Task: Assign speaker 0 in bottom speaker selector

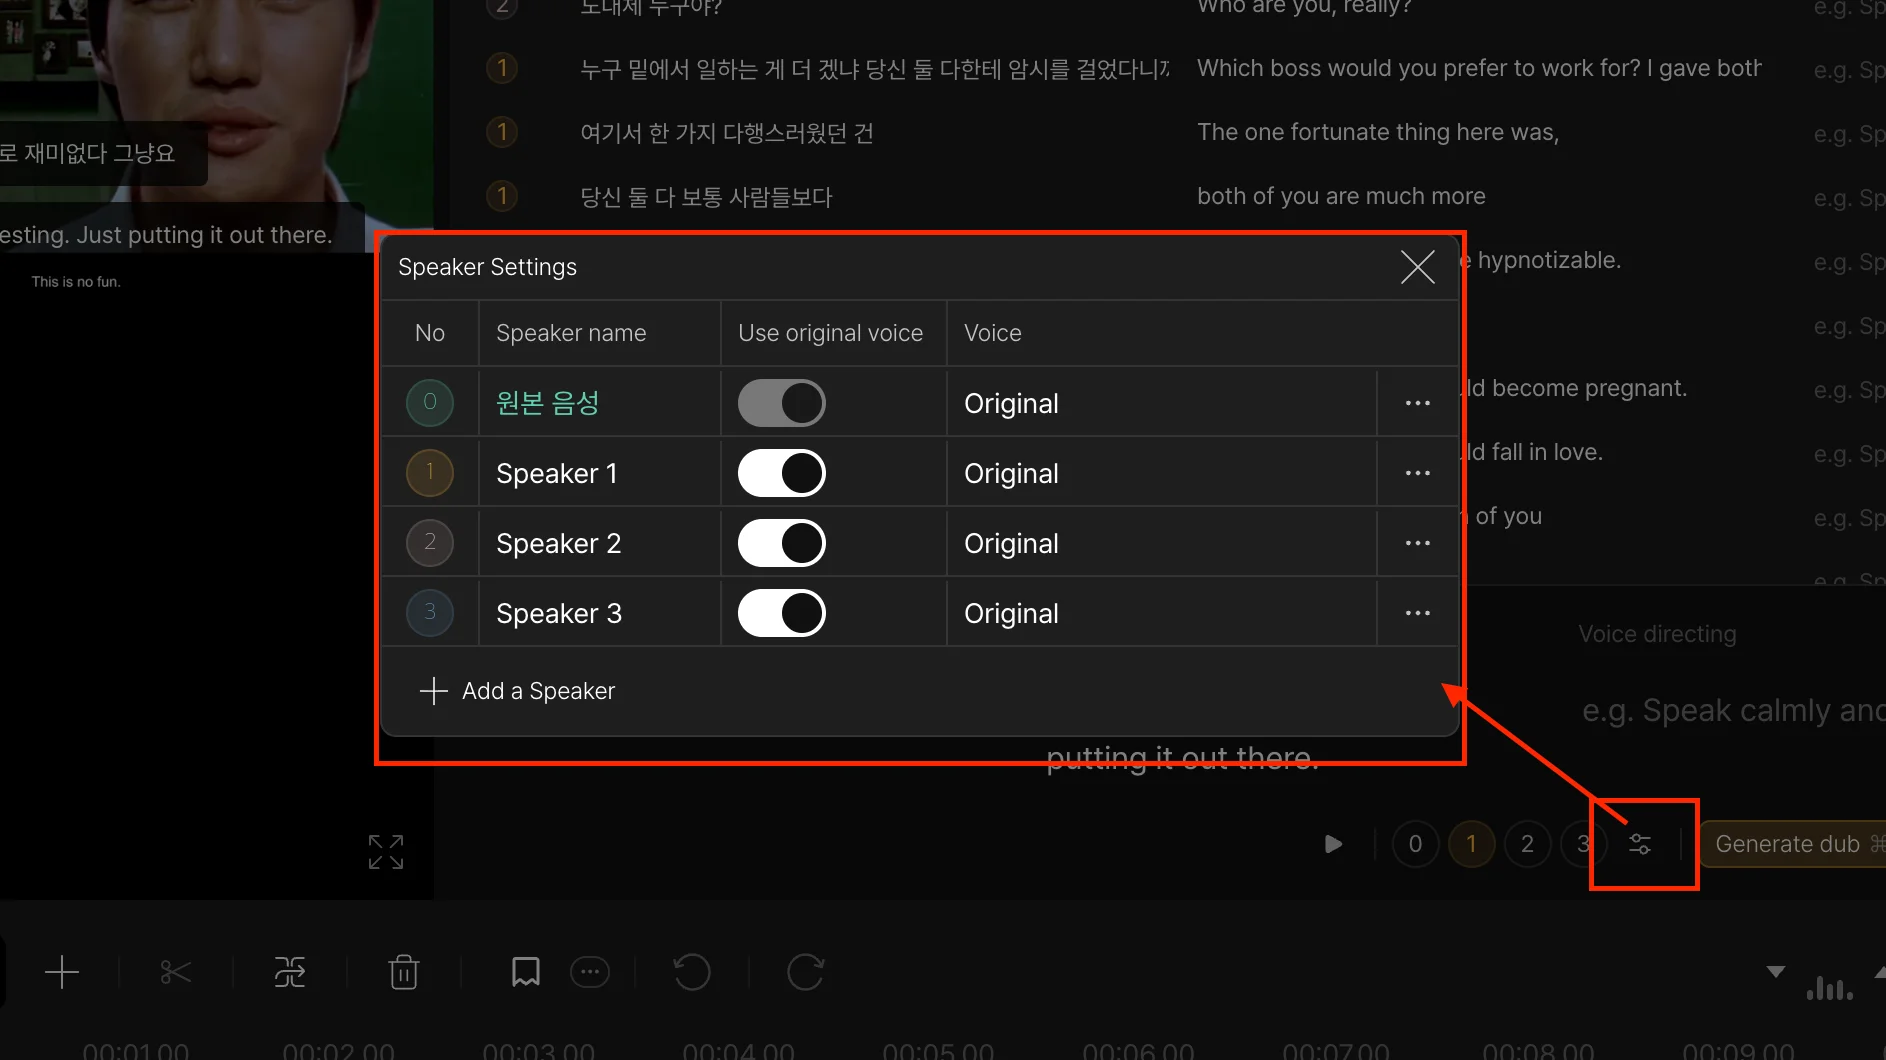Action: click(1415, 844)
